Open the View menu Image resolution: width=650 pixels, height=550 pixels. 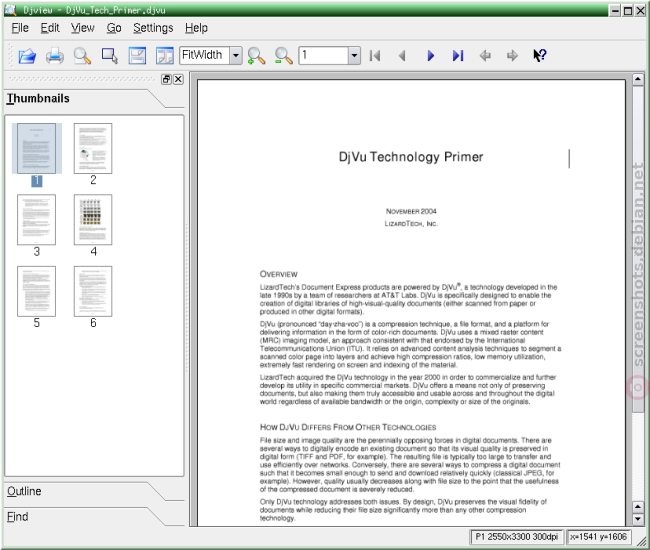pyautogui.click(x=82, y=28)
